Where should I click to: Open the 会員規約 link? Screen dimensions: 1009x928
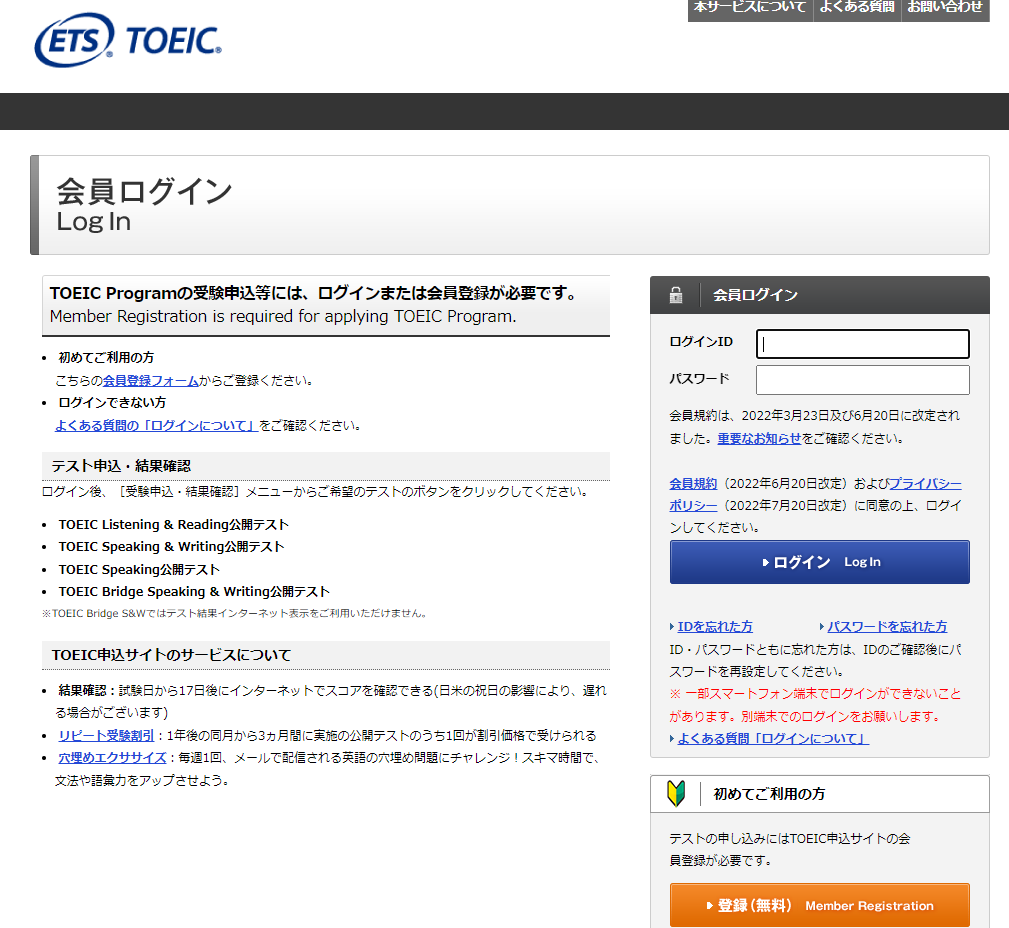693,483
